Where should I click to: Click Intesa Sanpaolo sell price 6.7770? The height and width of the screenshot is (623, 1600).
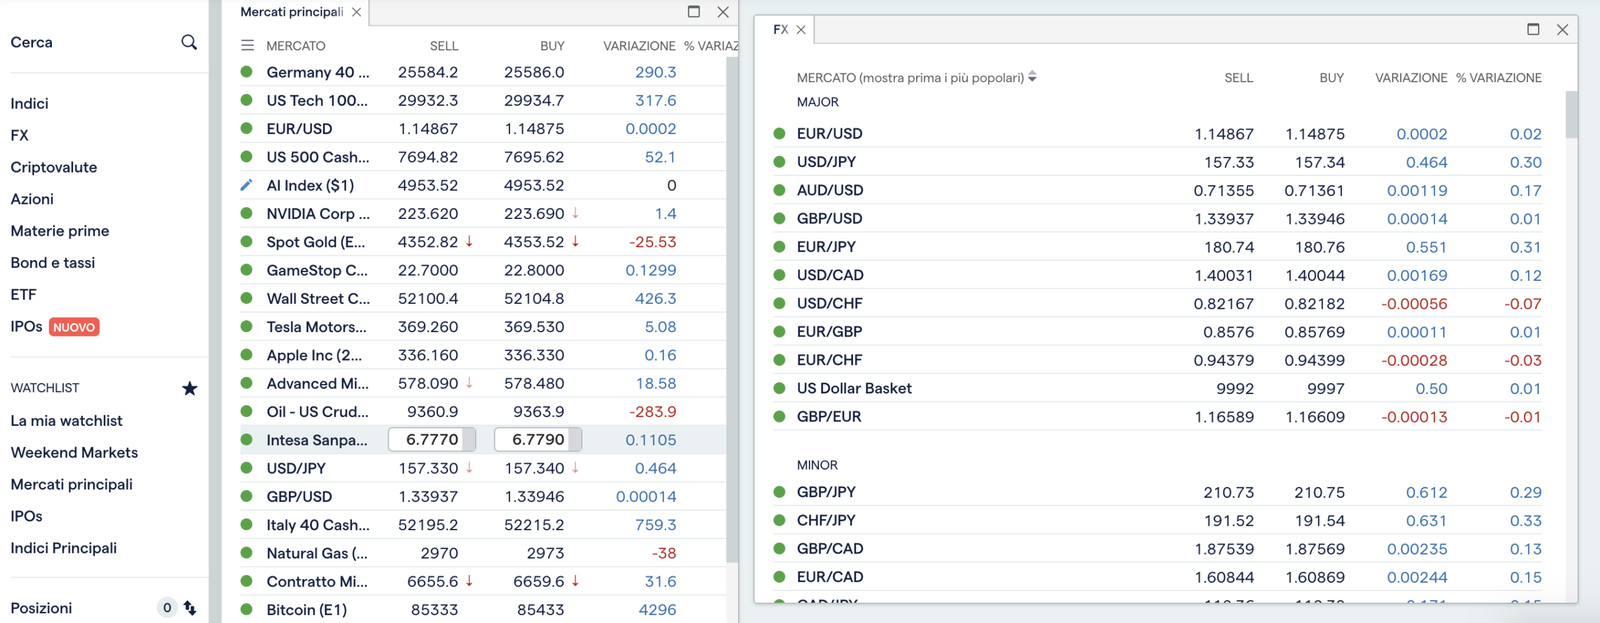tap(432, 439)
